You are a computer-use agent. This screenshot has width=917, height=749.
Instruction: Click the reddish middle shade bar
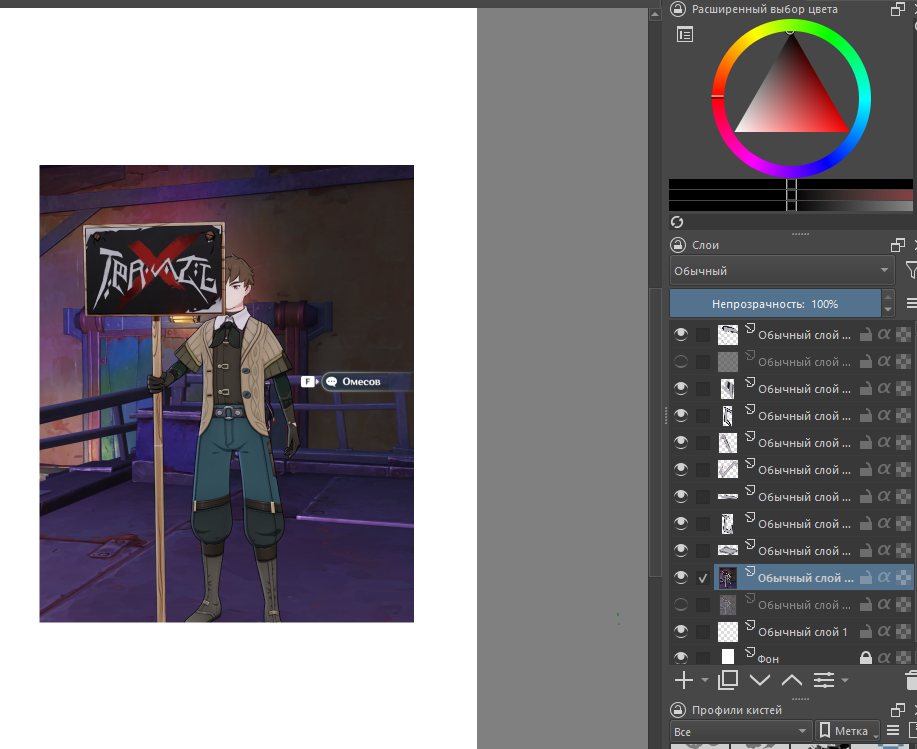[791, 195]
